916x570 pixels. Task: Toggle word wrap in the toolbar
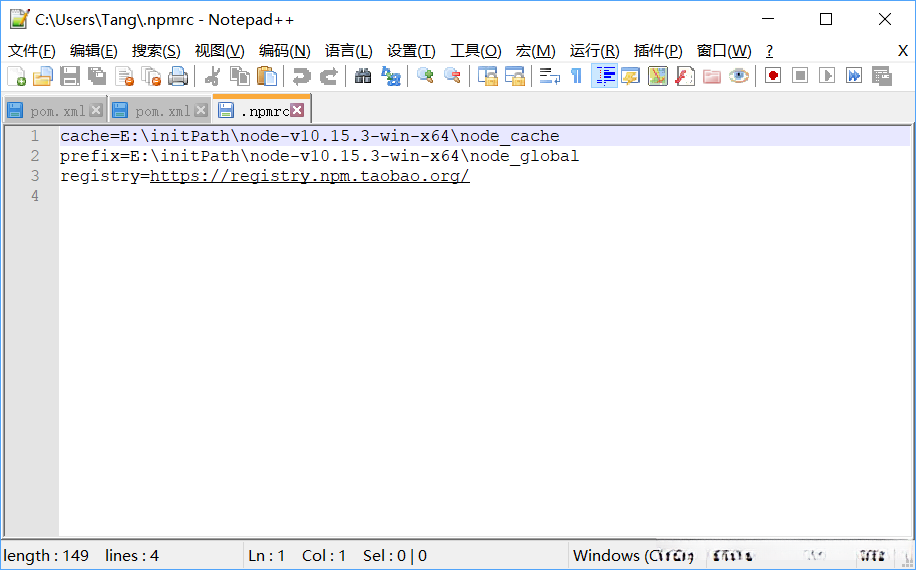pyautogui.click(x=549, y=76)
